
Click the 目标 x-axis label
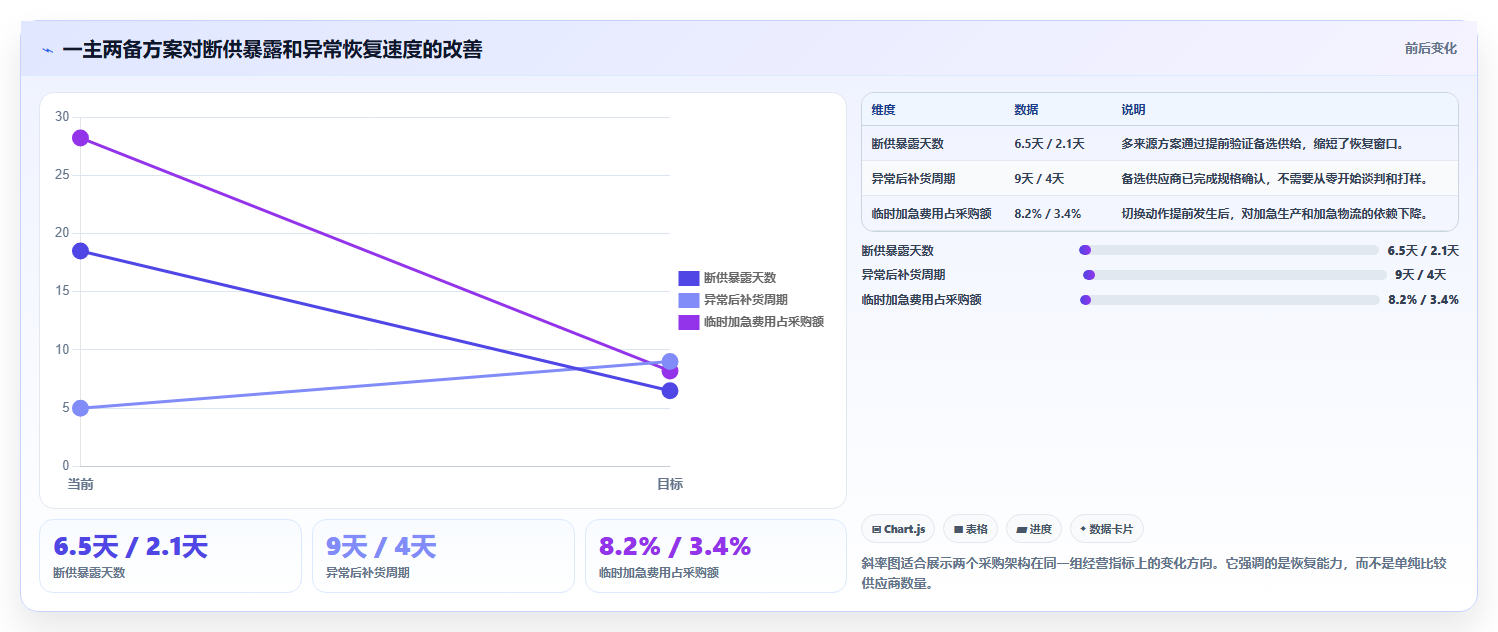pos(670,485)
